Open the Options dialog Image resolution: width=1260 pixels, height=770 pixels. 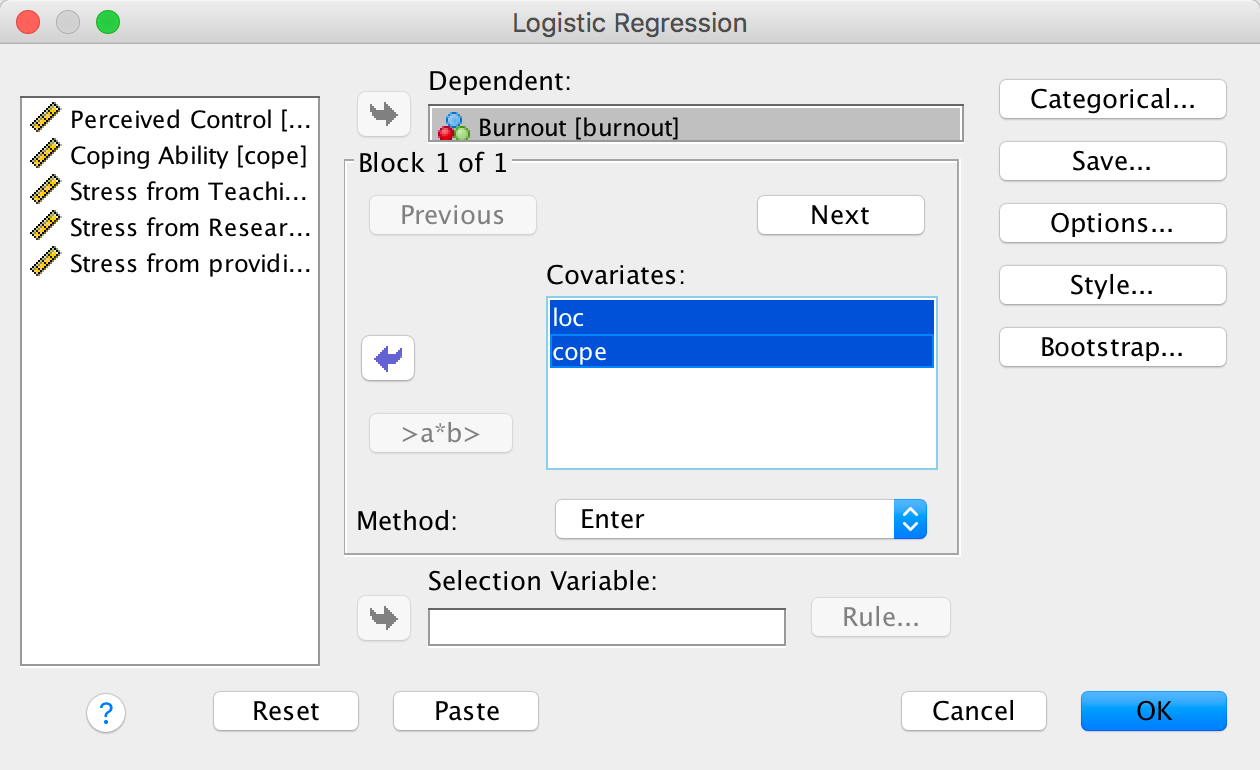[x=1112, y=224]
